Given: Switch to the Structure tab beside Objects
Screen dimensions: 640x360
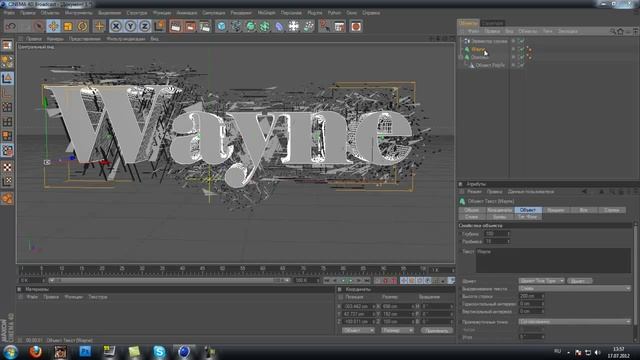Looking at the screenshot, I should tap(492, 23).
